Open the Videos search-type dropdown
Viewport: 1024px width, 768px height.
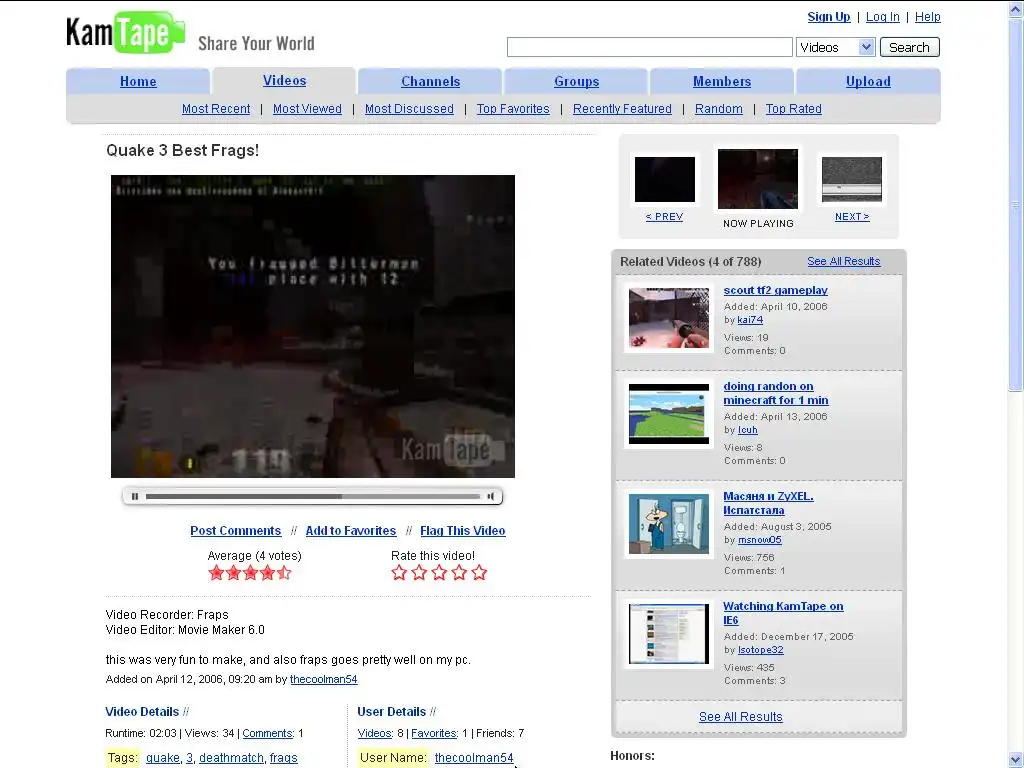(835, 47)
